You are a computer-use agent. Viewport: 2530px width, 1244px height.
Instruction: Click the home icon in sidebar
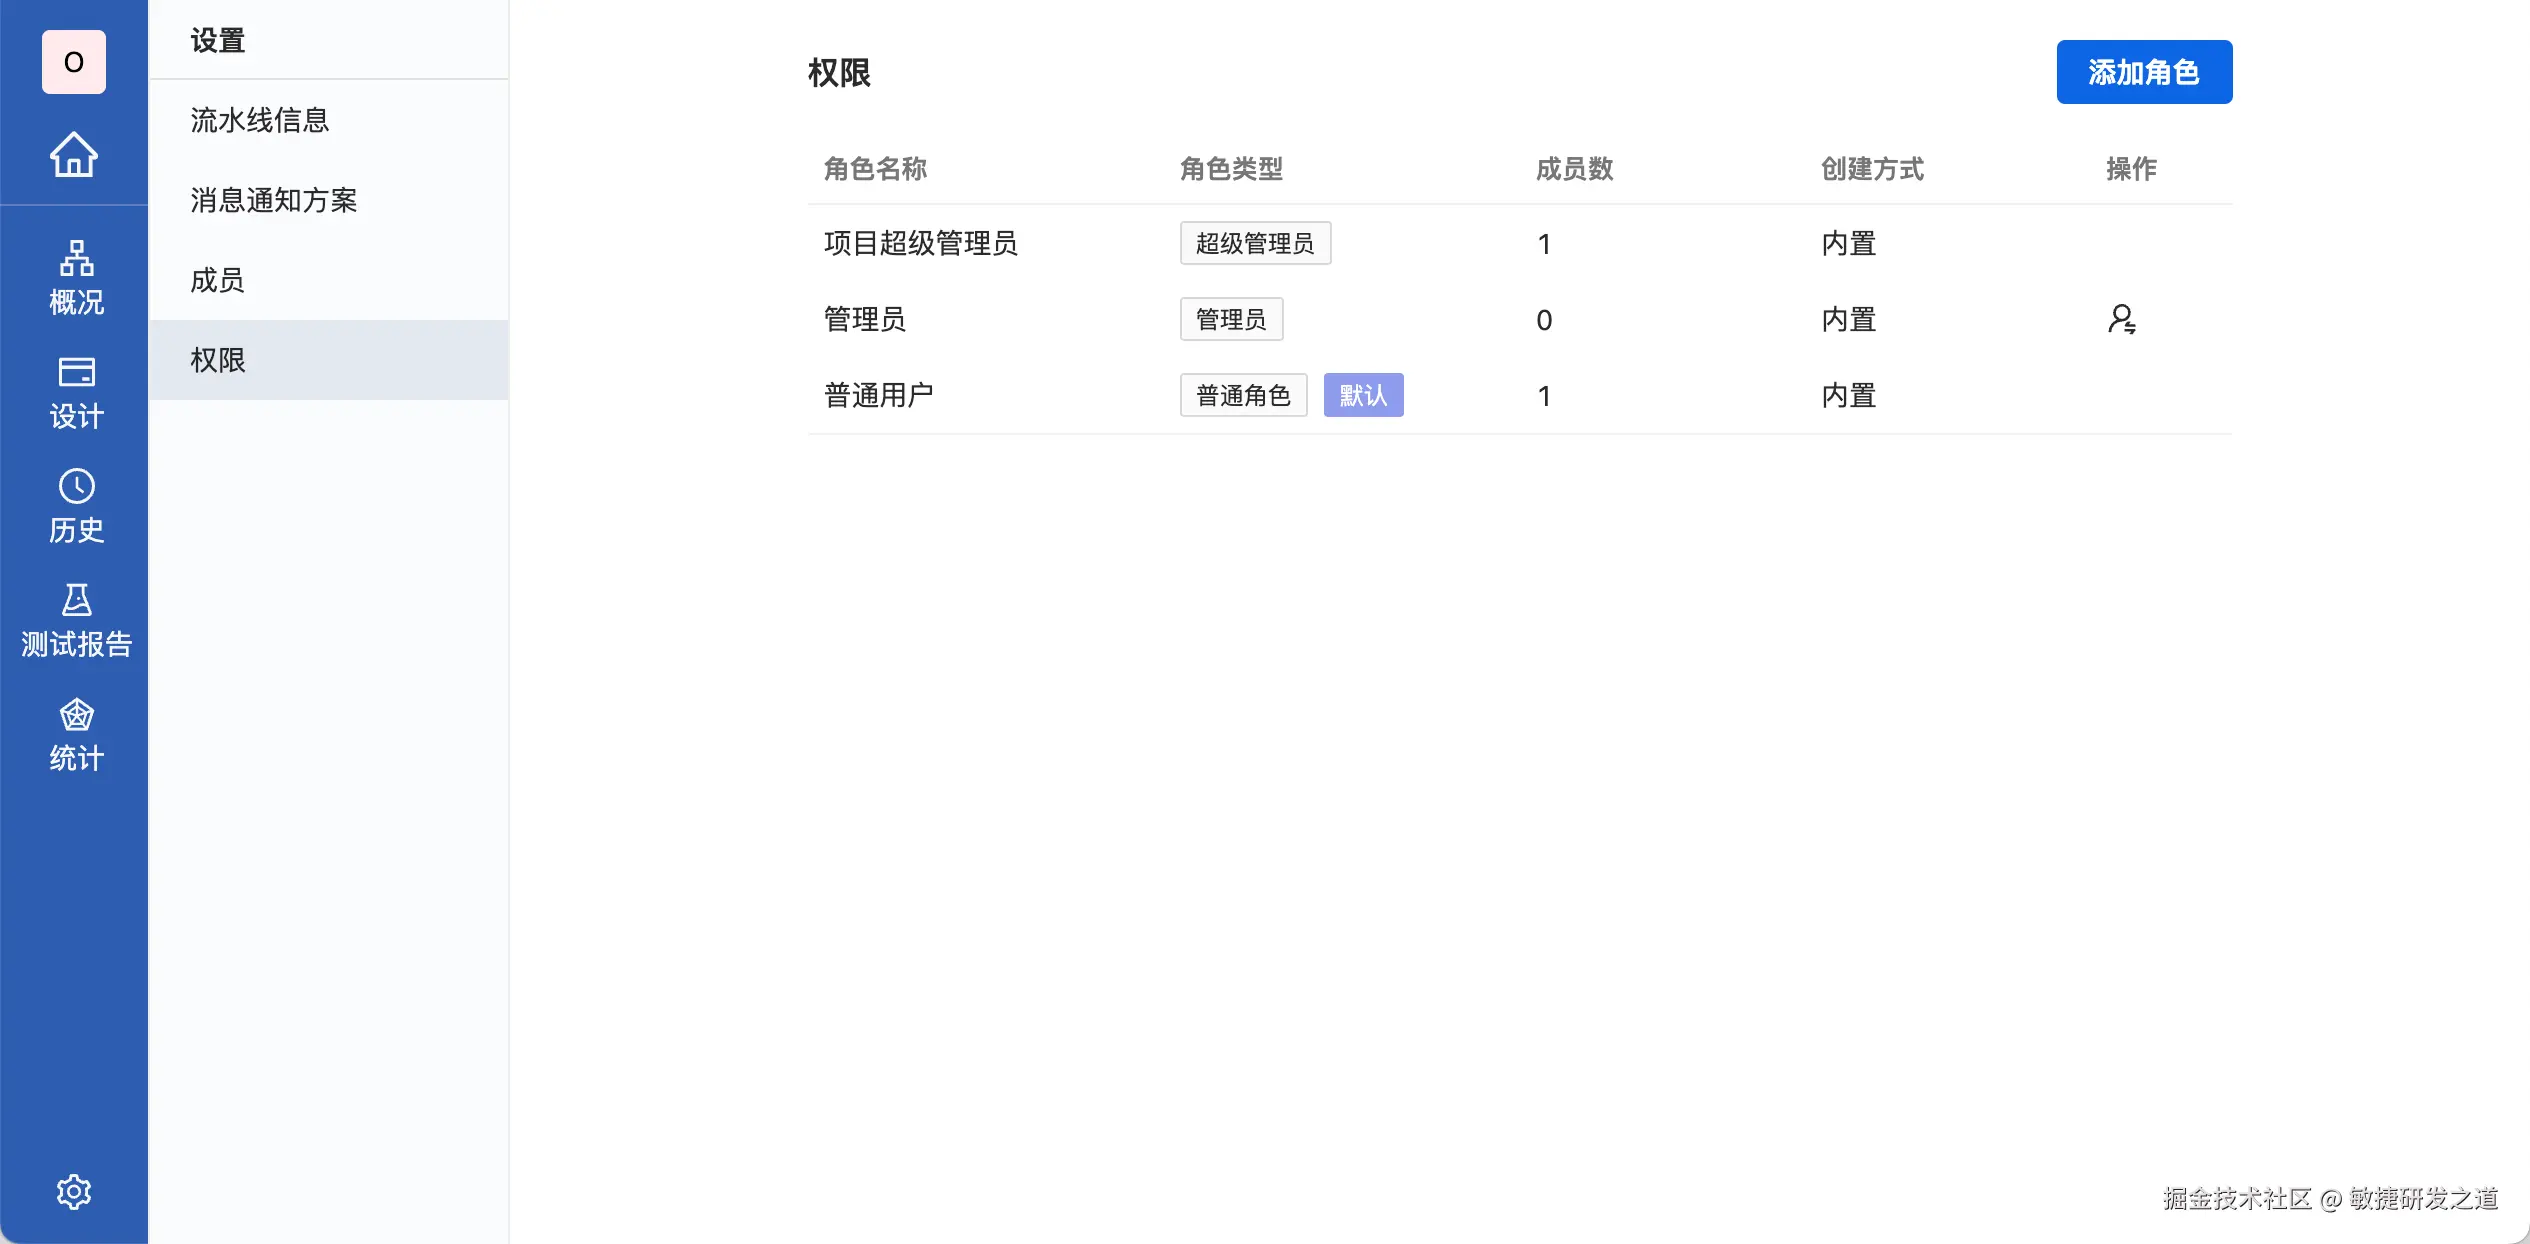tap(74, 155)
